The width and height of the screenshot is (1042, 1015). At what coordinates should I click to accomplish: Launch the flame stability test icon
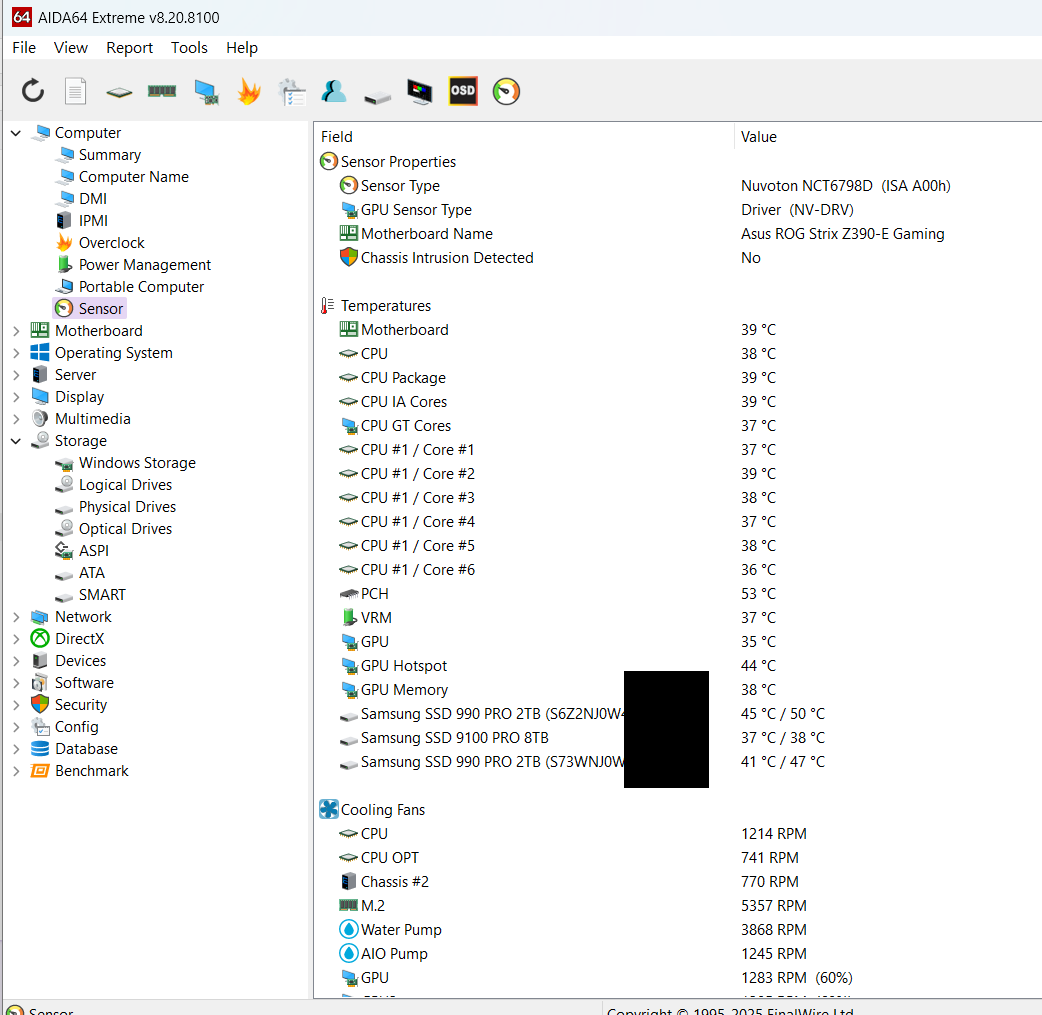tap(248, 92)
